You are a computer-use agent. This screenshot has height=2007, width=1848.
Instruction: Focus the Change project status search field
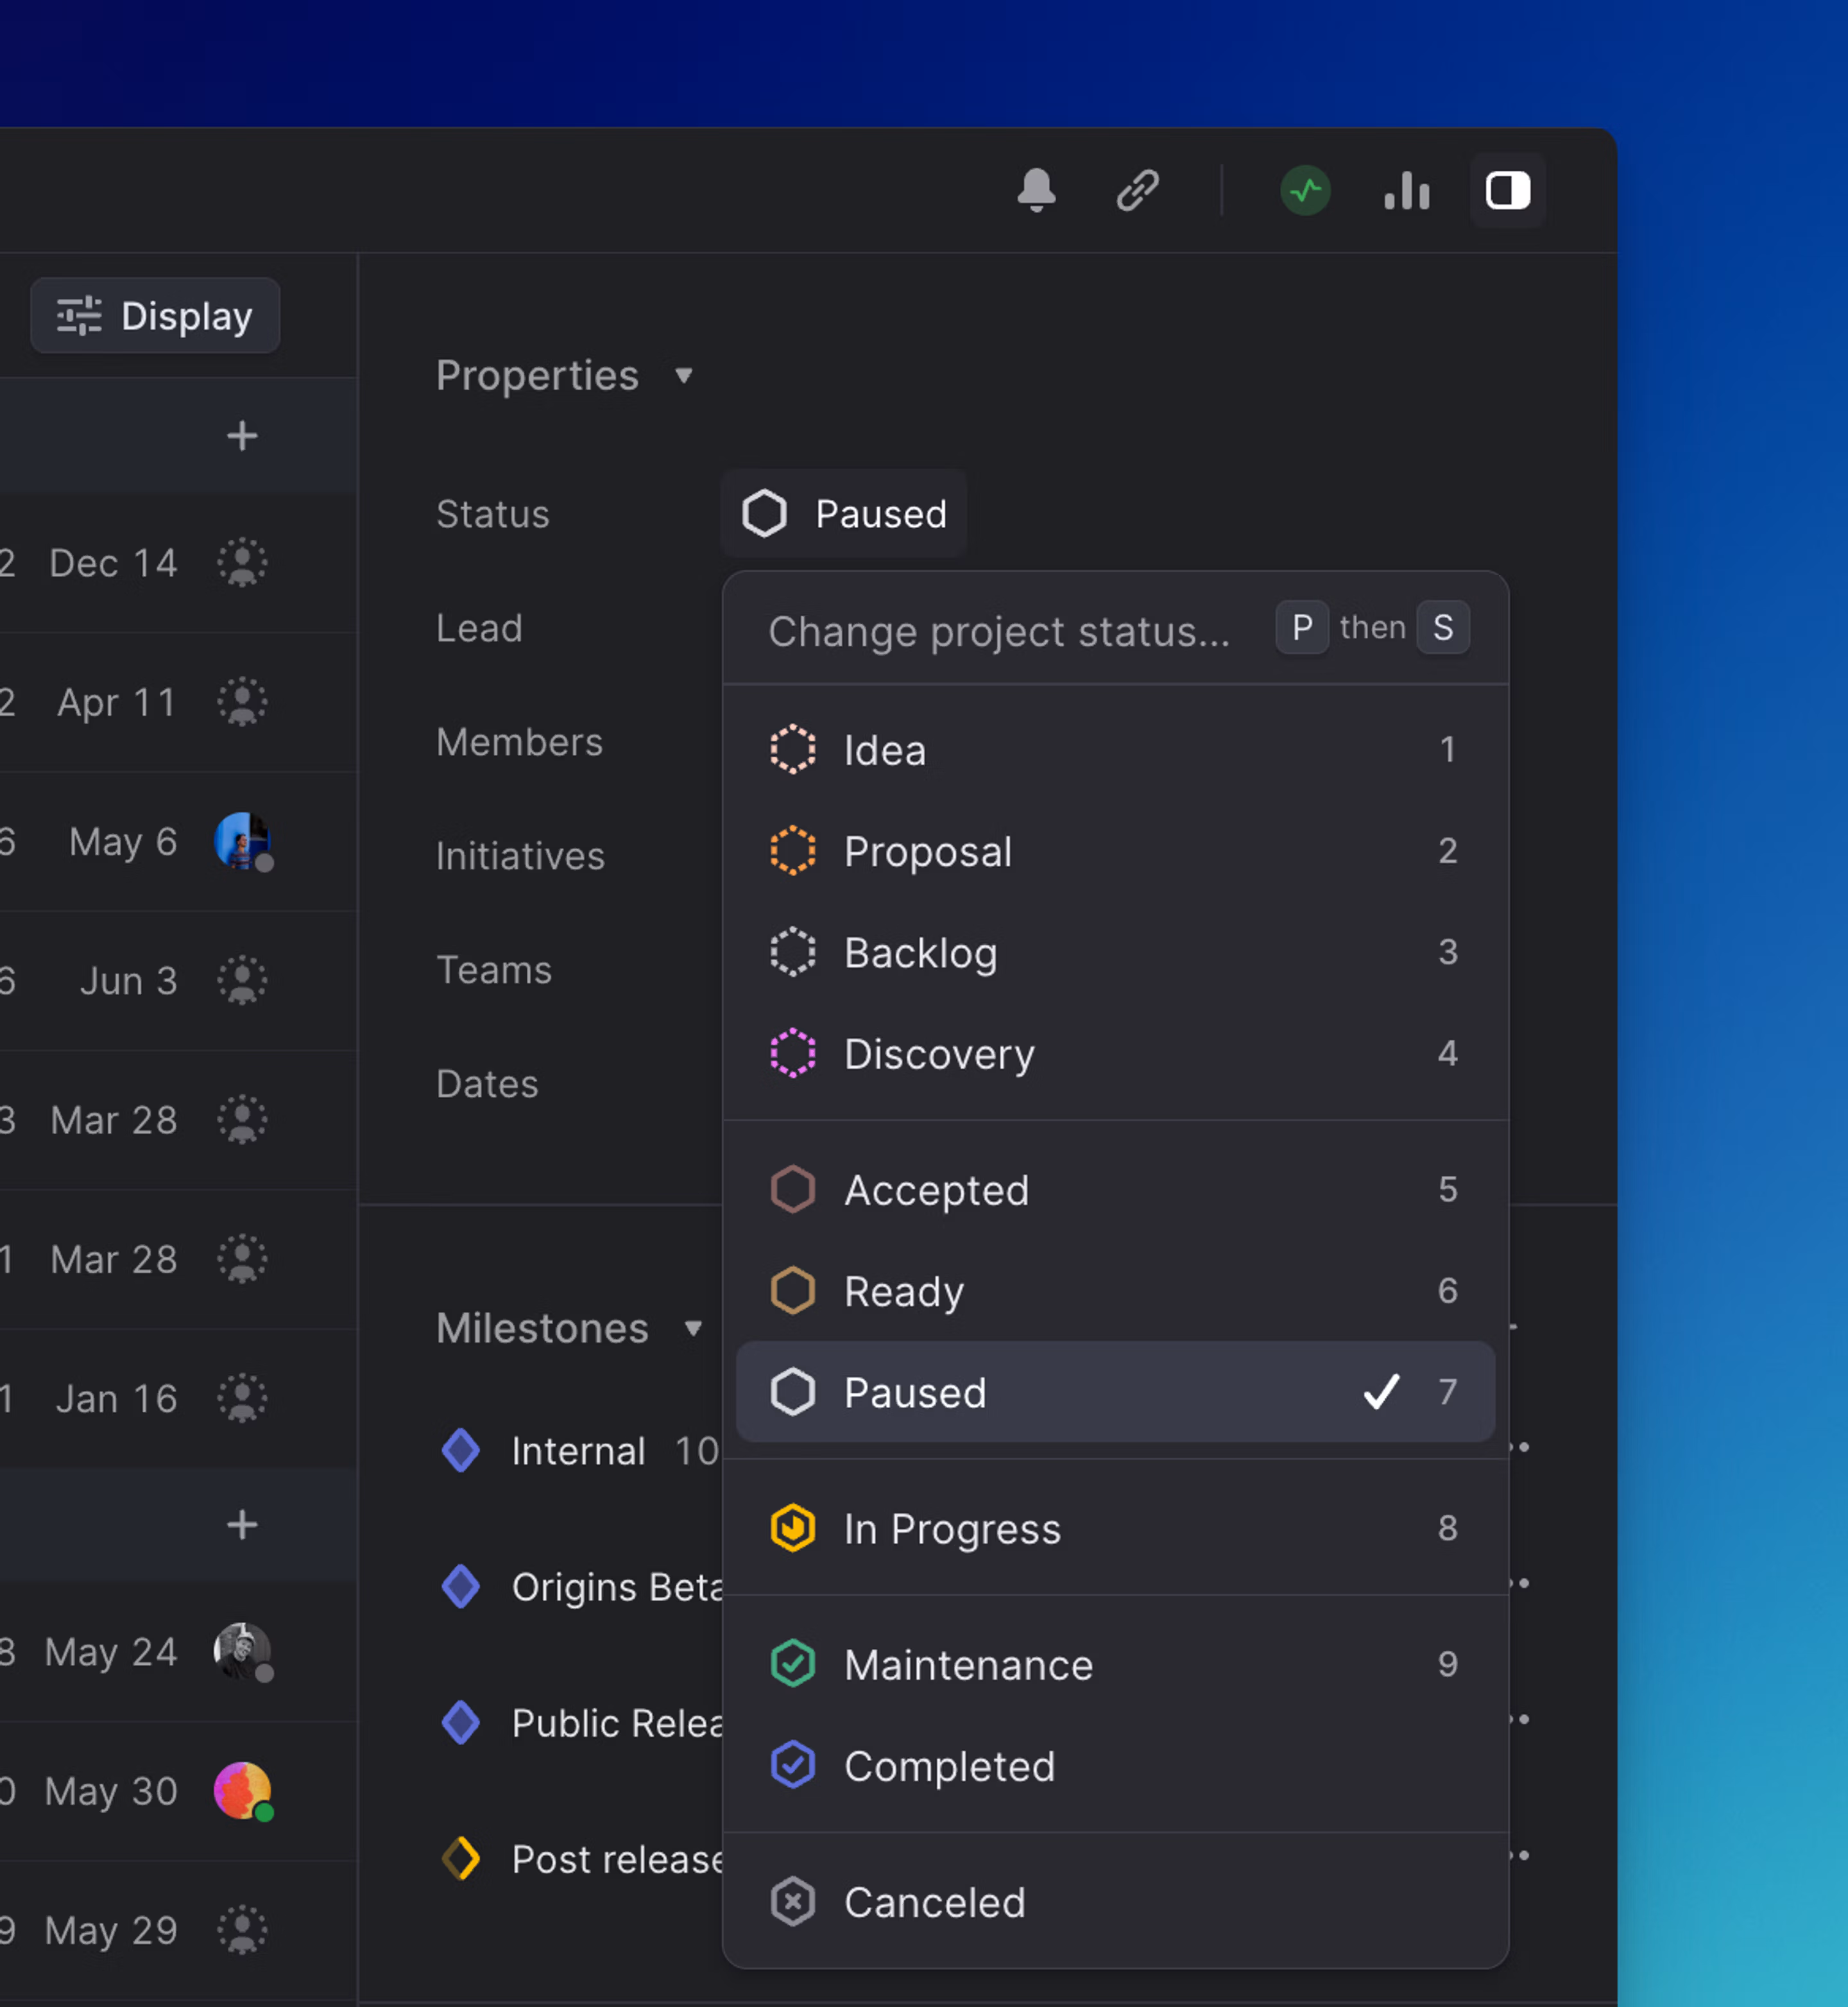pyautogui.click(x=1000, y=631)
